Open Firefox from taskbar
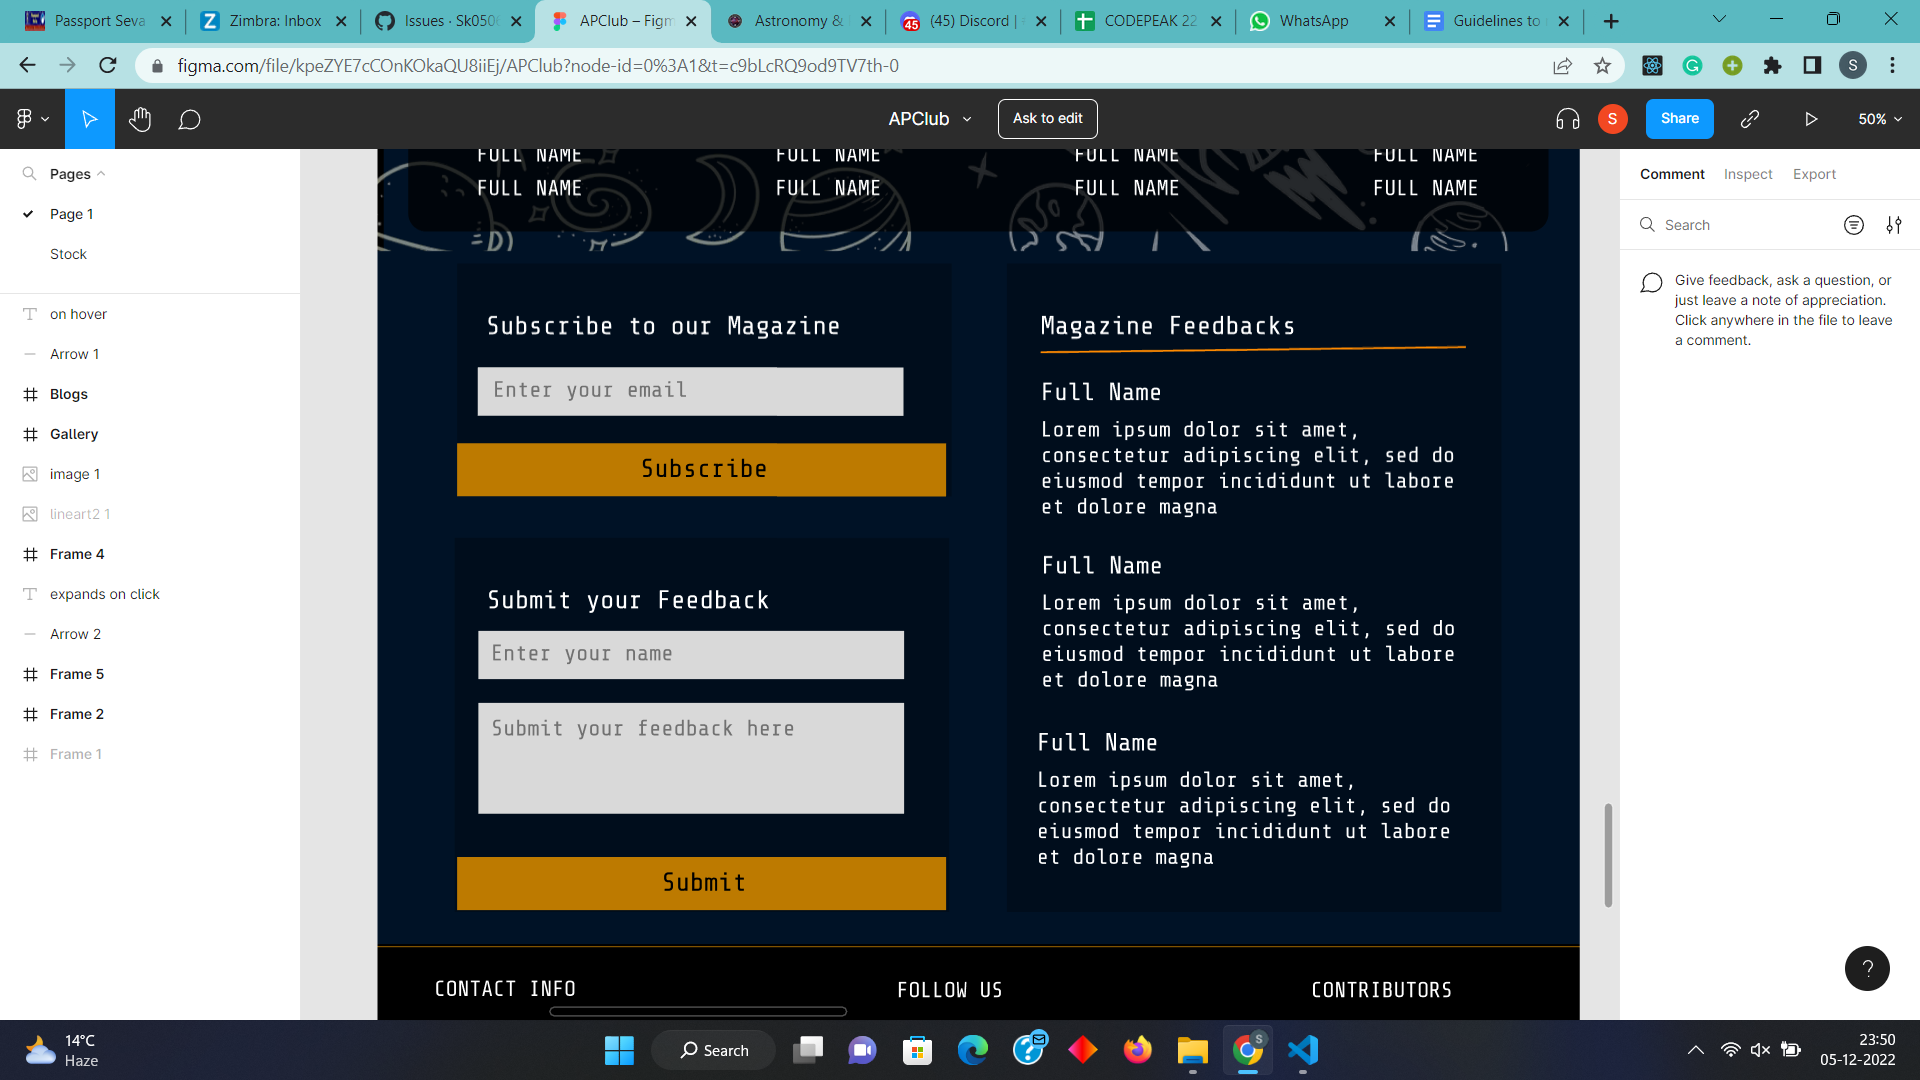This screenshot has height=1080, width=1920. pos(1137,1050)
